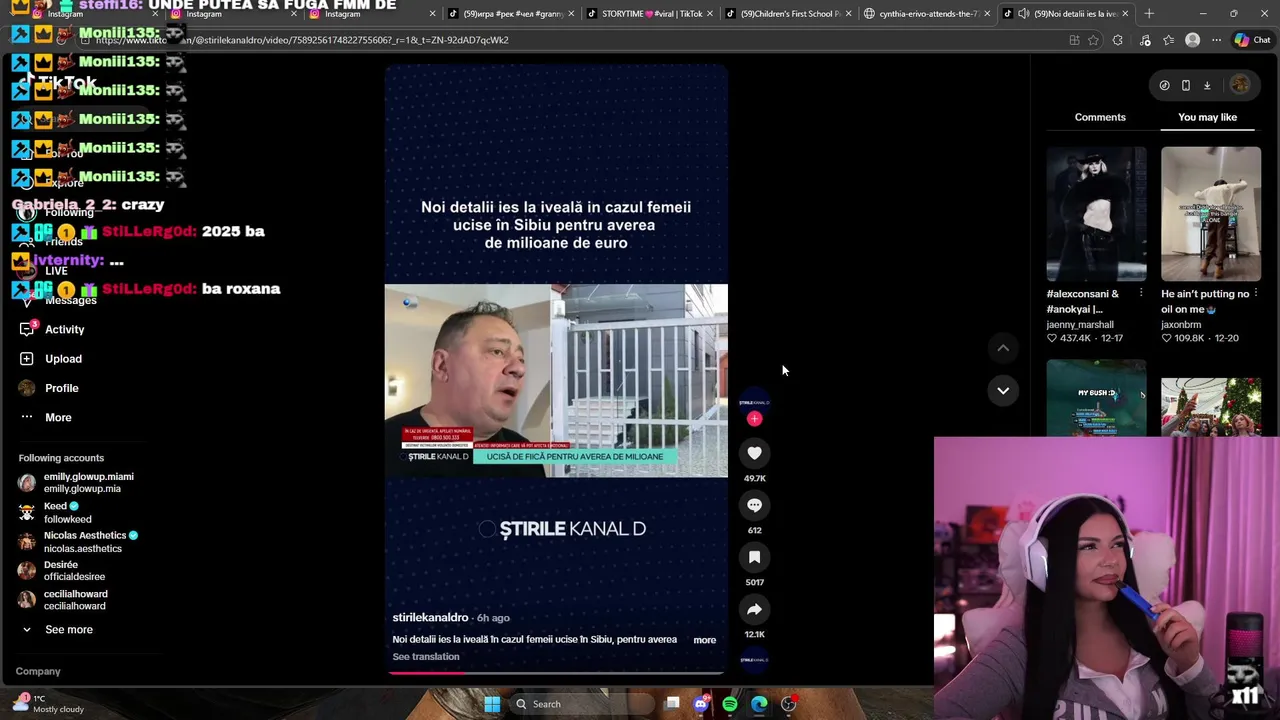Open the Windows Start menu

click(x=492, y=704)
